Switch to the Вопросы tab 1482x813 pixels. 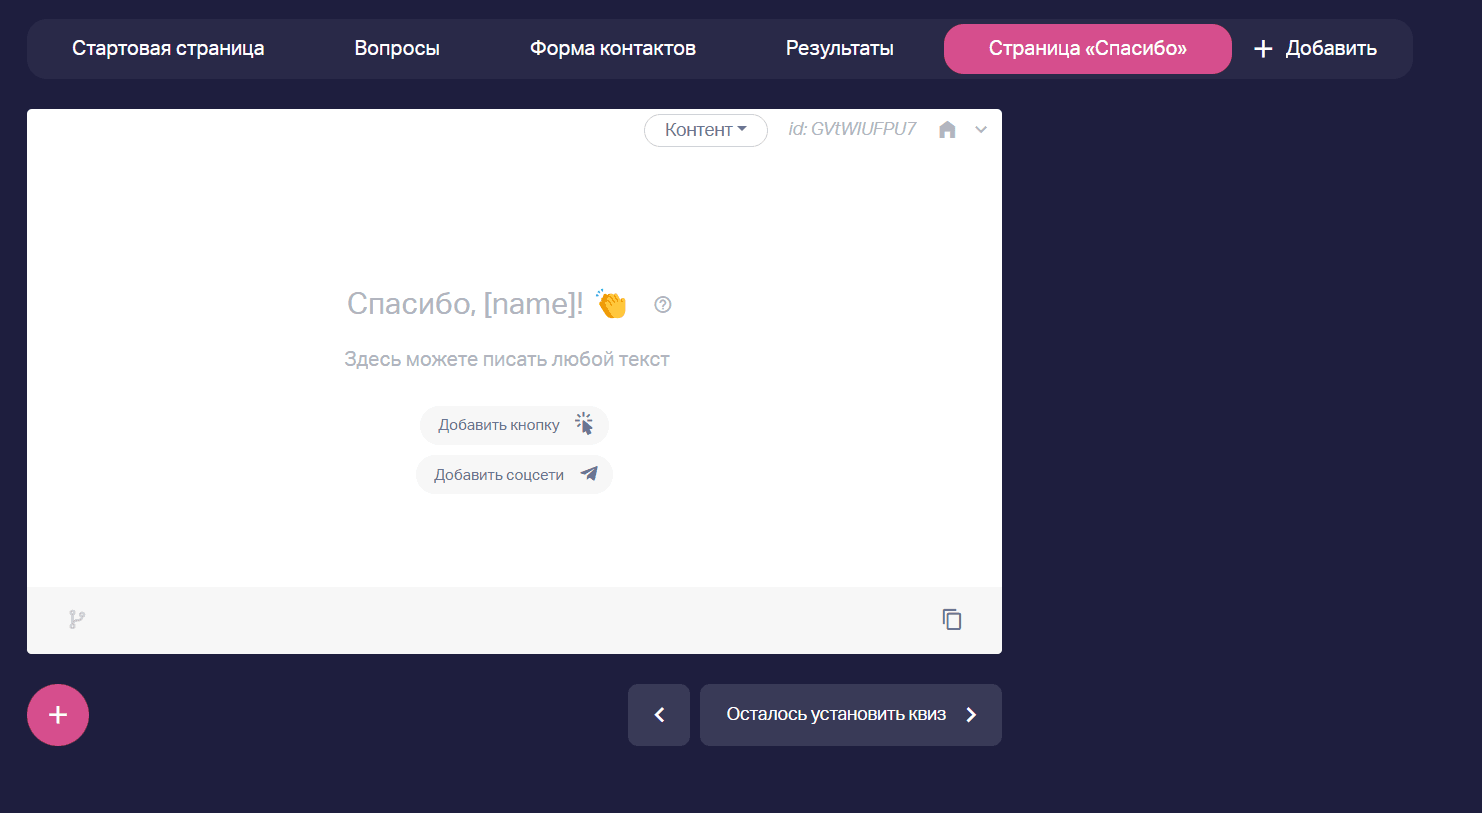(x=397, y=48)
